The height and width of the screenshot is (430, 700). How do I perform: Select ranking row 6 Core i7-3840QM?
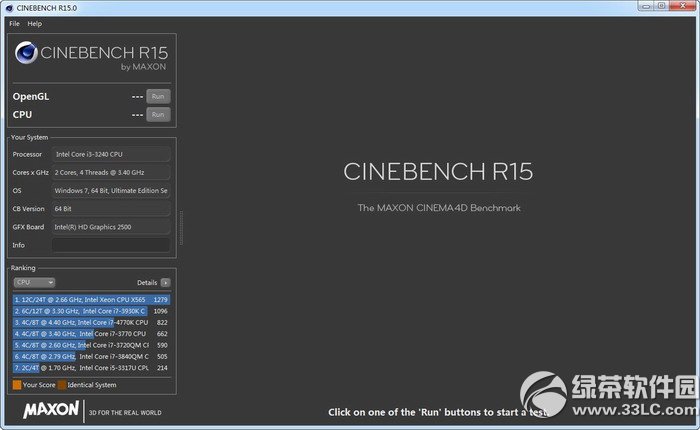coord(91,357)
